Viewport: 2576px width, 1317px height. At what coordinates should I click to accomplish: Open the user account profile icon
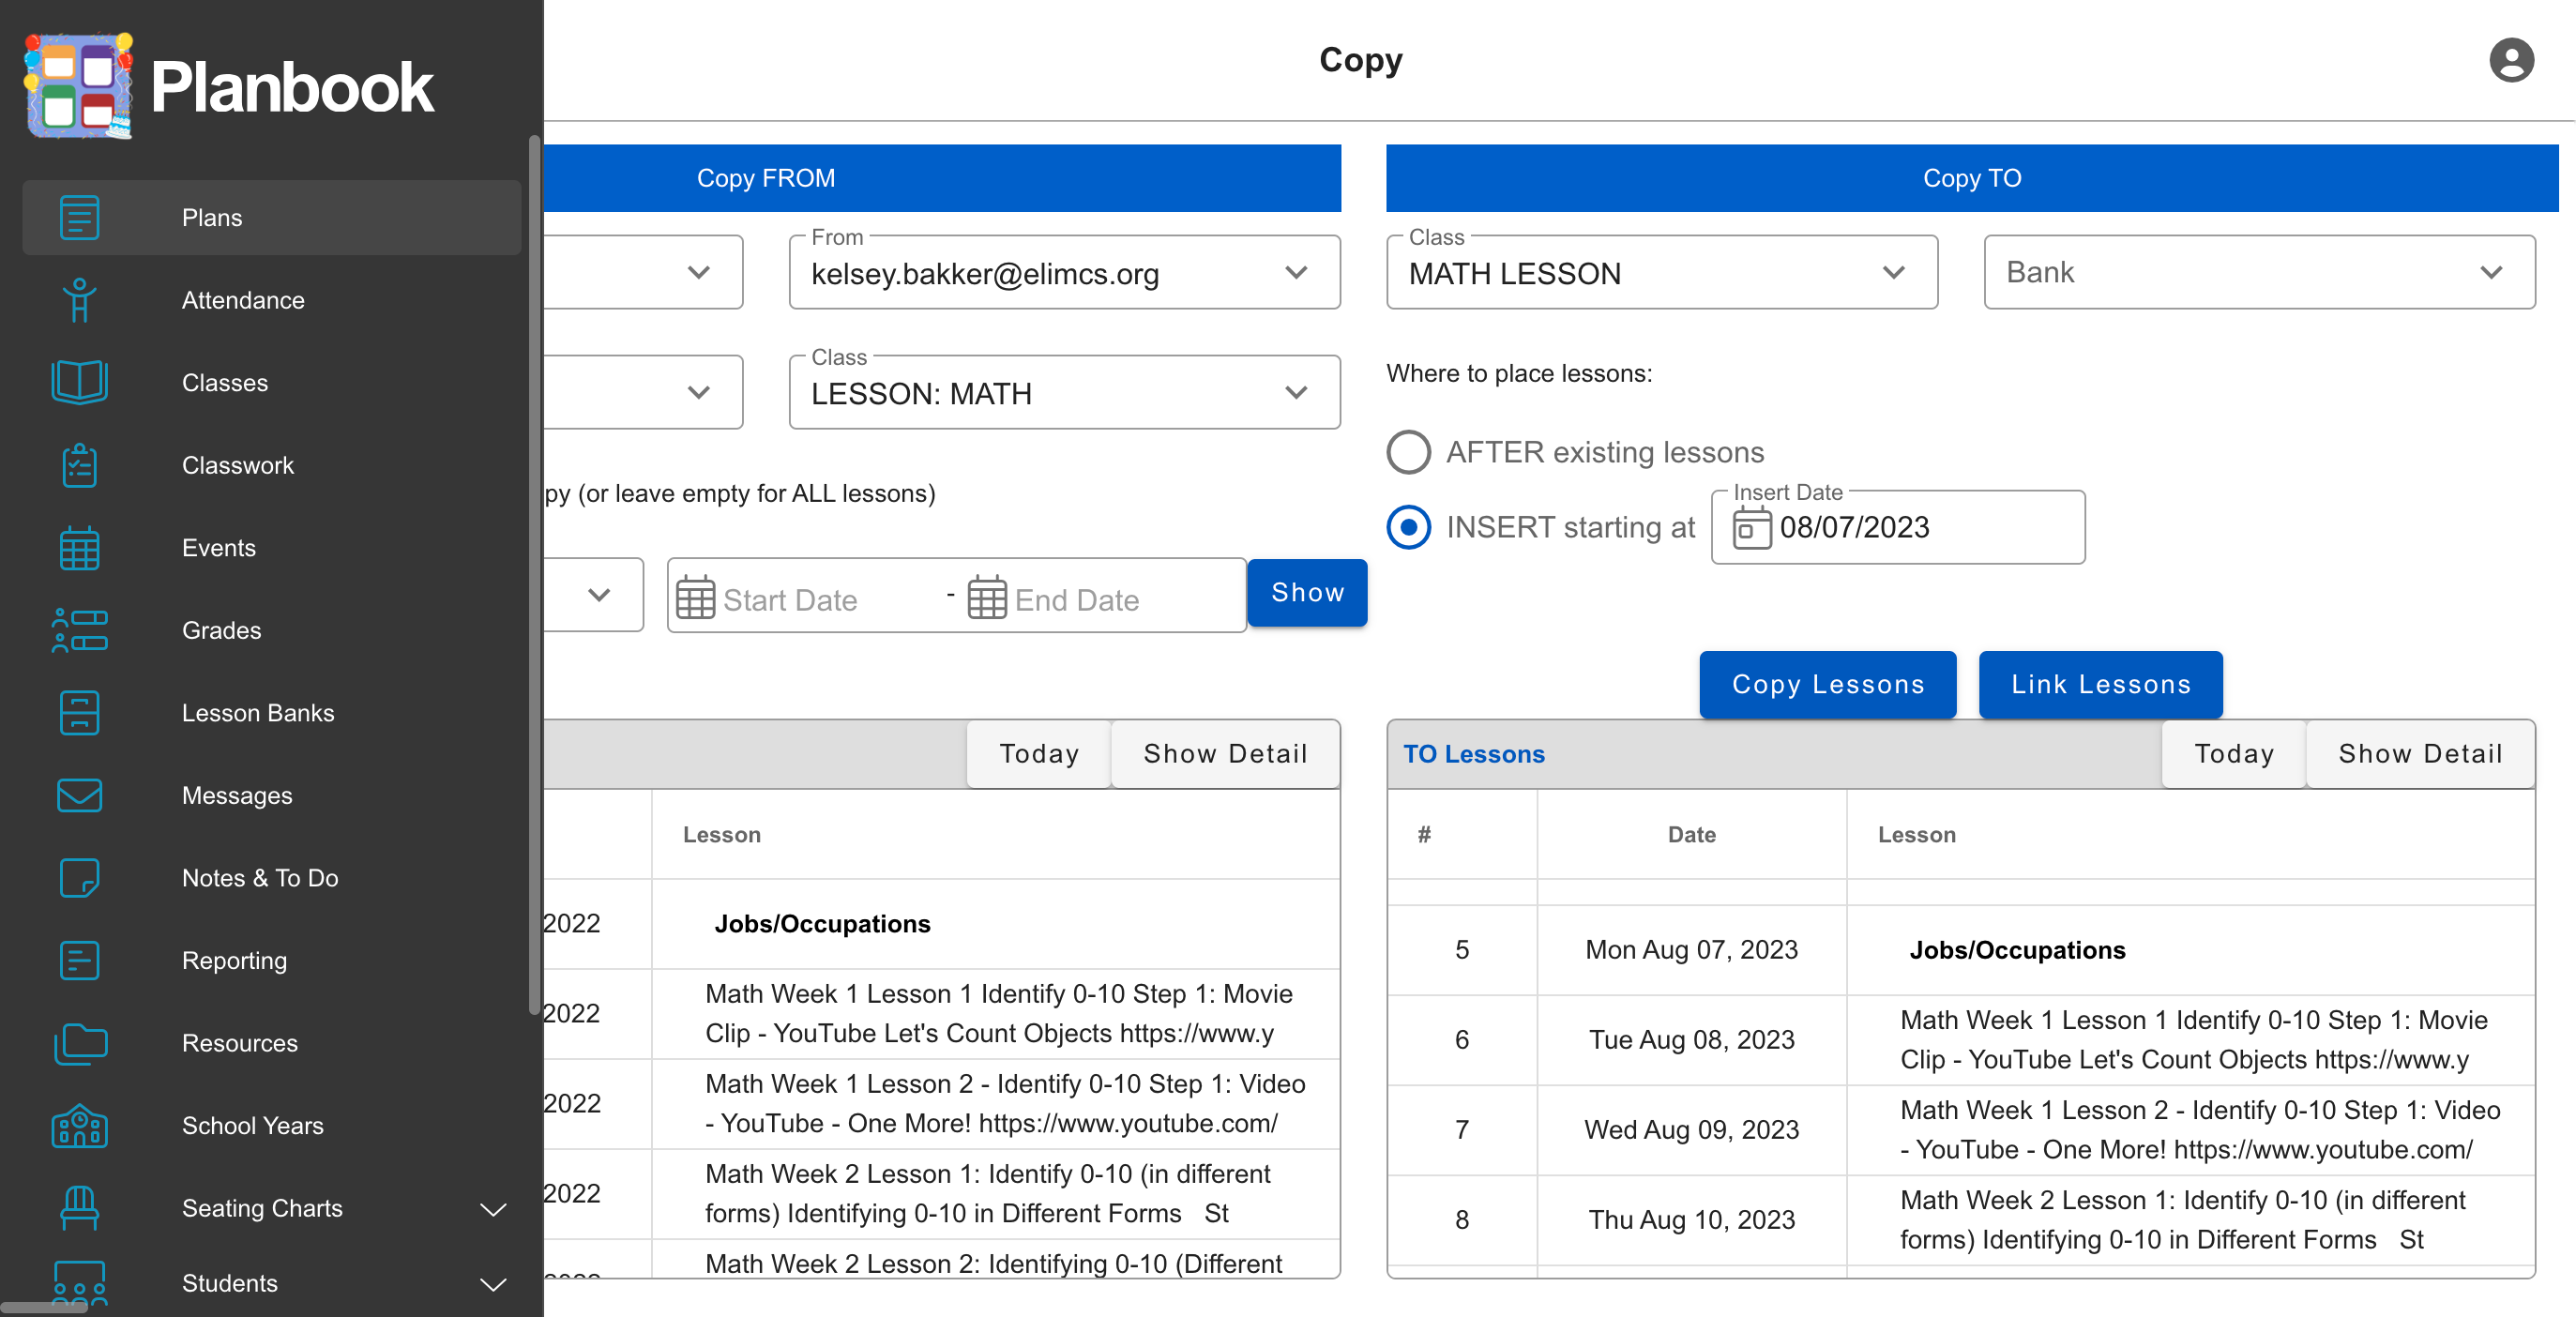2511,60
